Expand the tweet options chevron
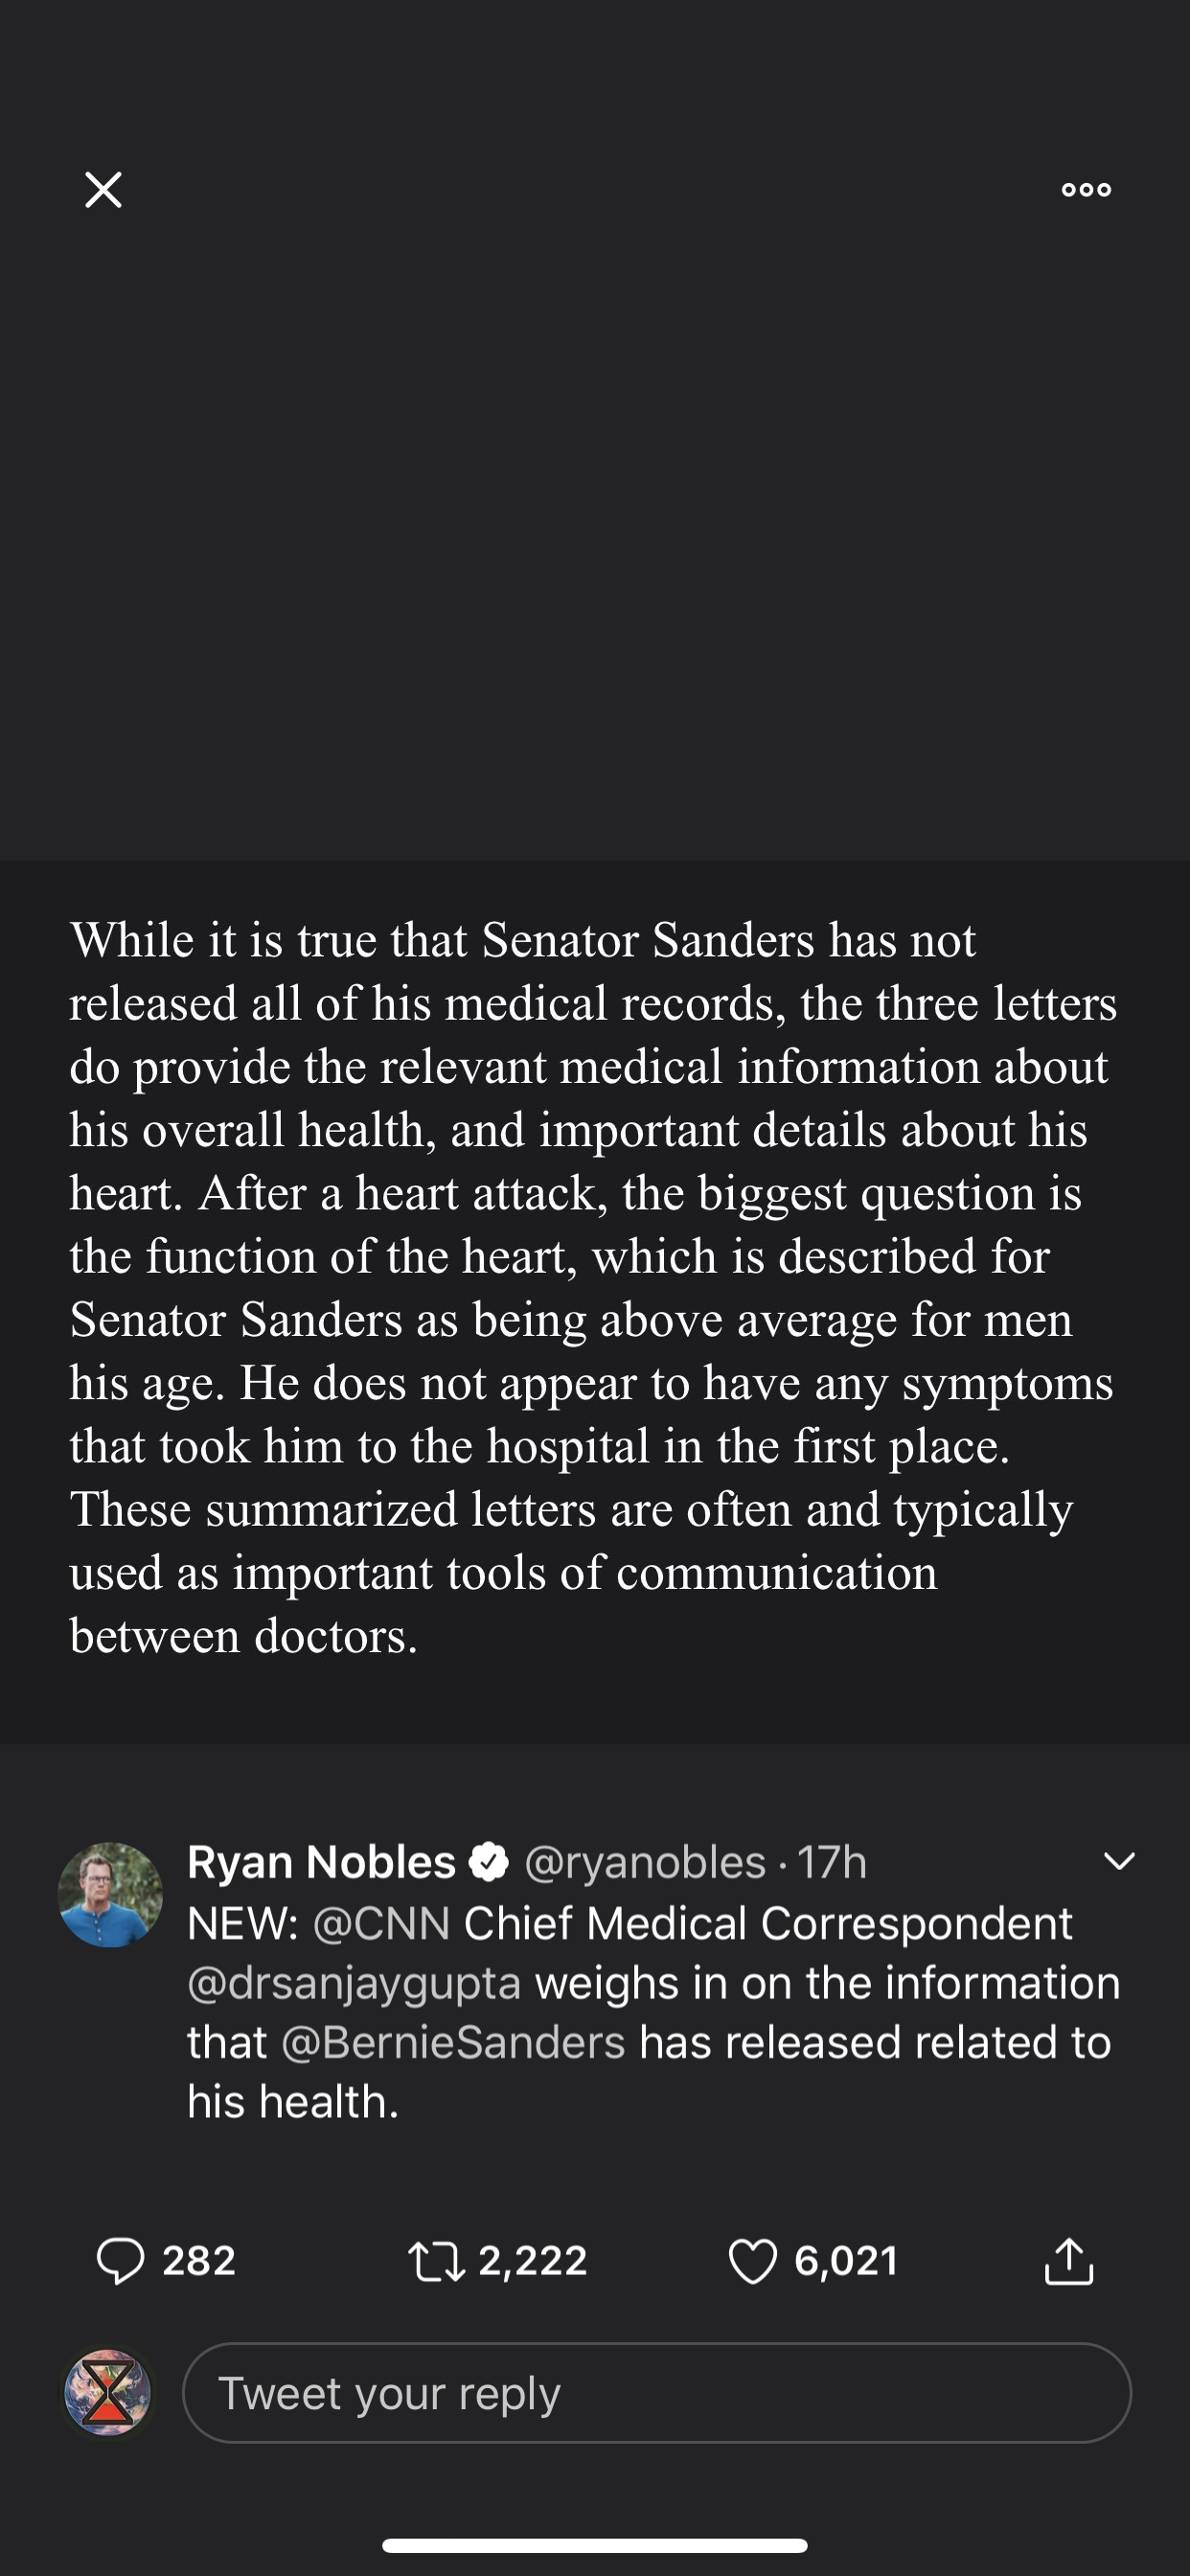 pos(1119,1861)
